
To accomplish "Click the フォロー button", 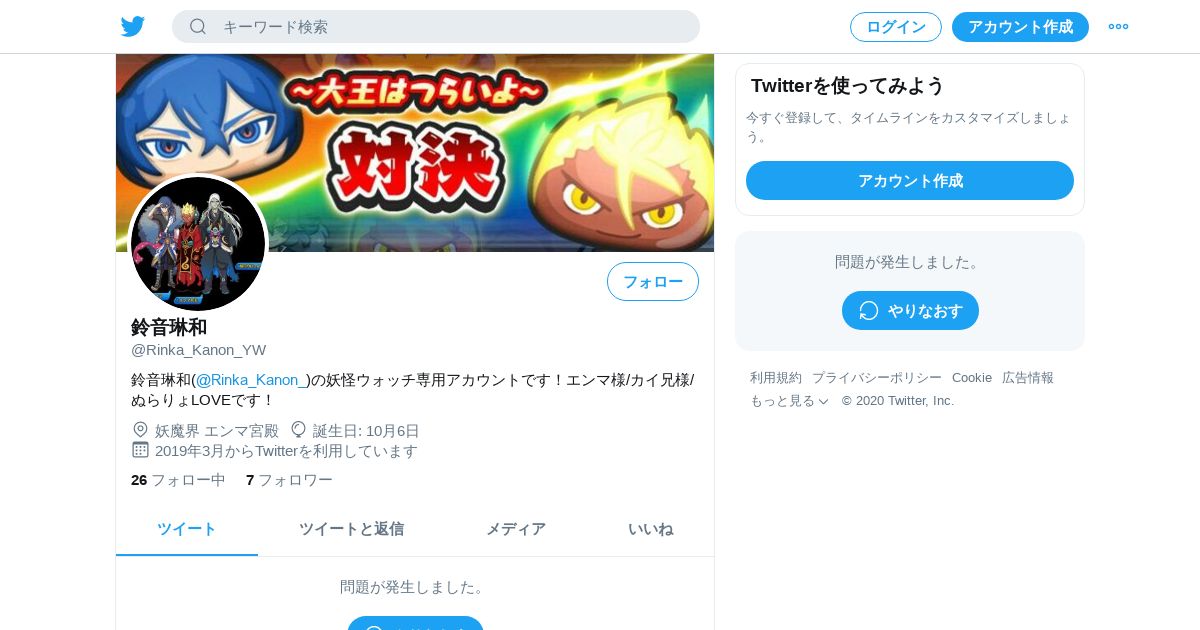I will (653, 282).
